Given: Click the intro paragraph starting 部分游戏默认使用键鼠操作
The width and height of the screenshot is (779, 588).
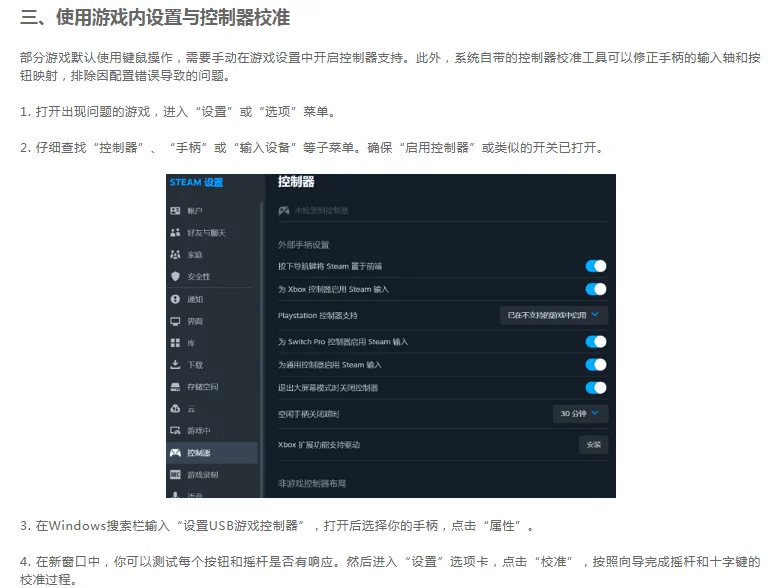Looking at the screenshot, I should pyautogui.click(x=390, y=67).
